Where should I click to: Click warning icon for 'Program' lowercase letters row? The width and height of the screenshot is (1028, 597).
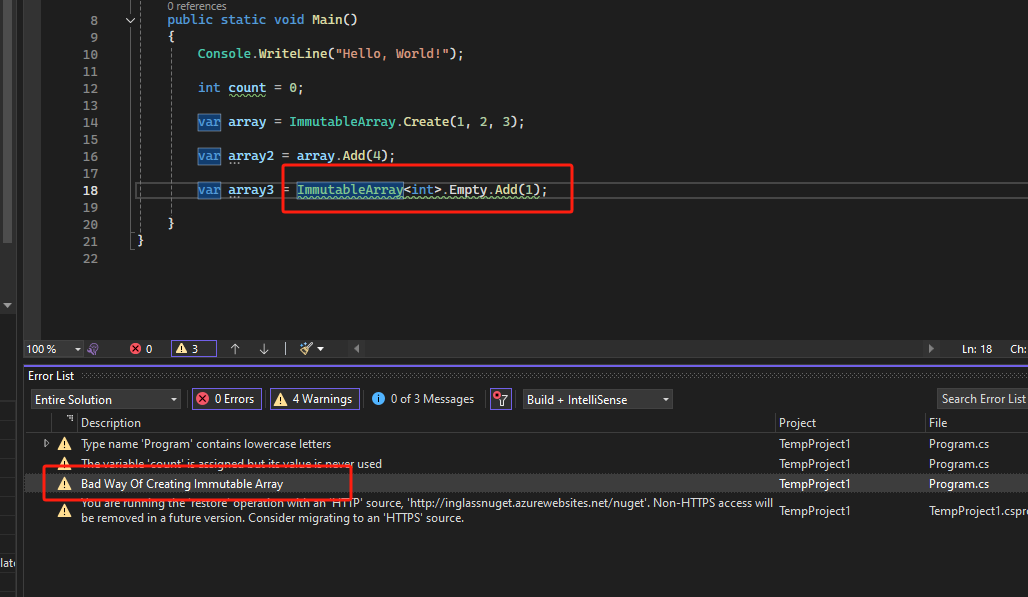pyautogui.click(x=64, y=444)
